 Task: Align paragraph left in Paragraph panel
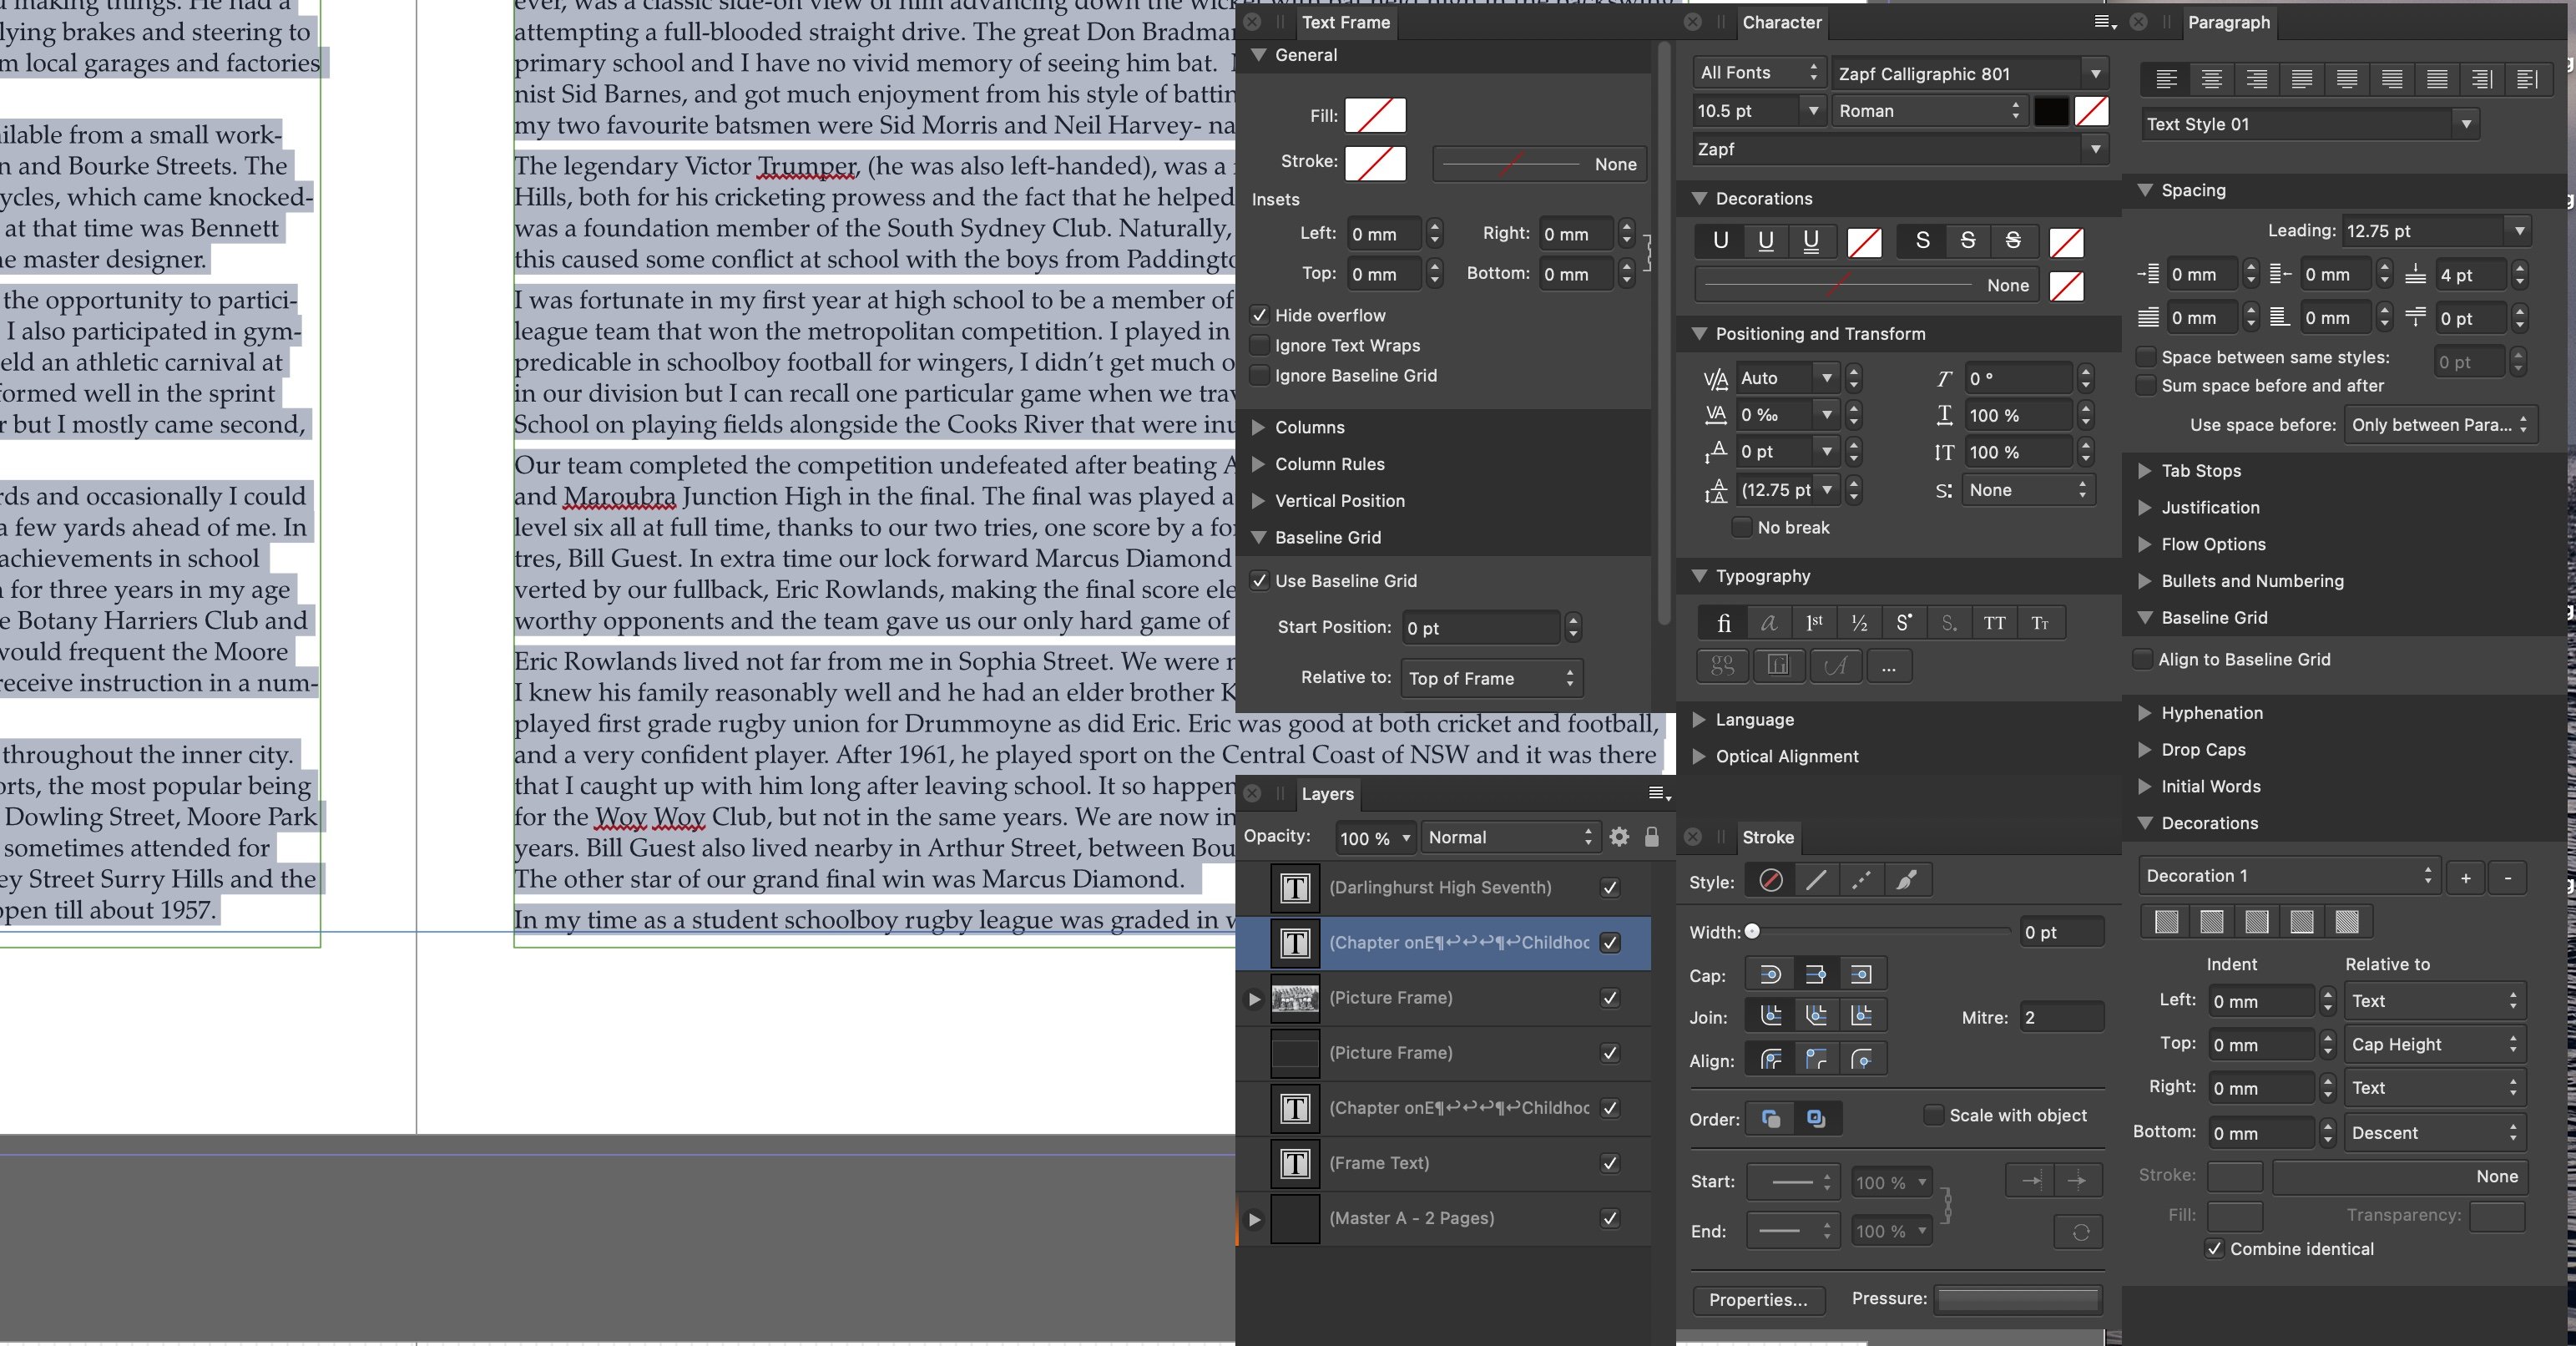tap(2166, 79)
